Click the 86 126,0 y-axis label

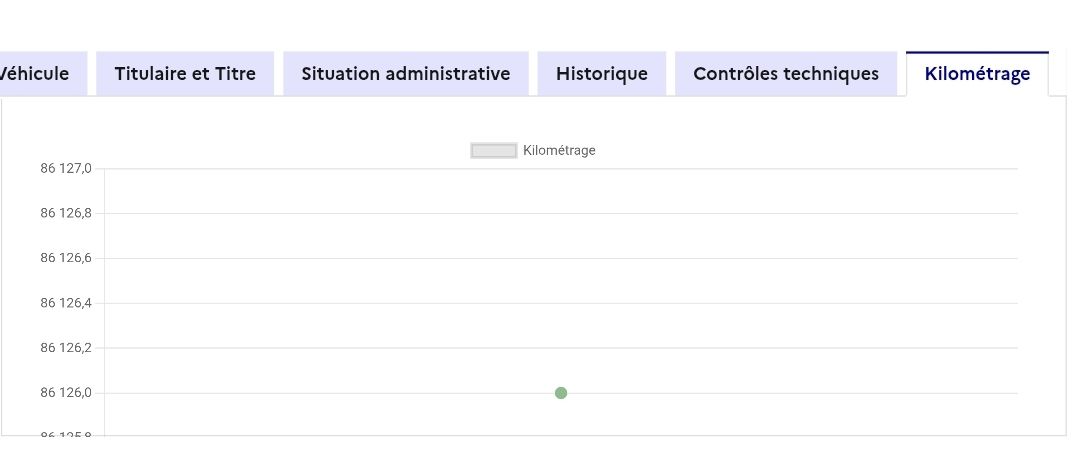66,393
